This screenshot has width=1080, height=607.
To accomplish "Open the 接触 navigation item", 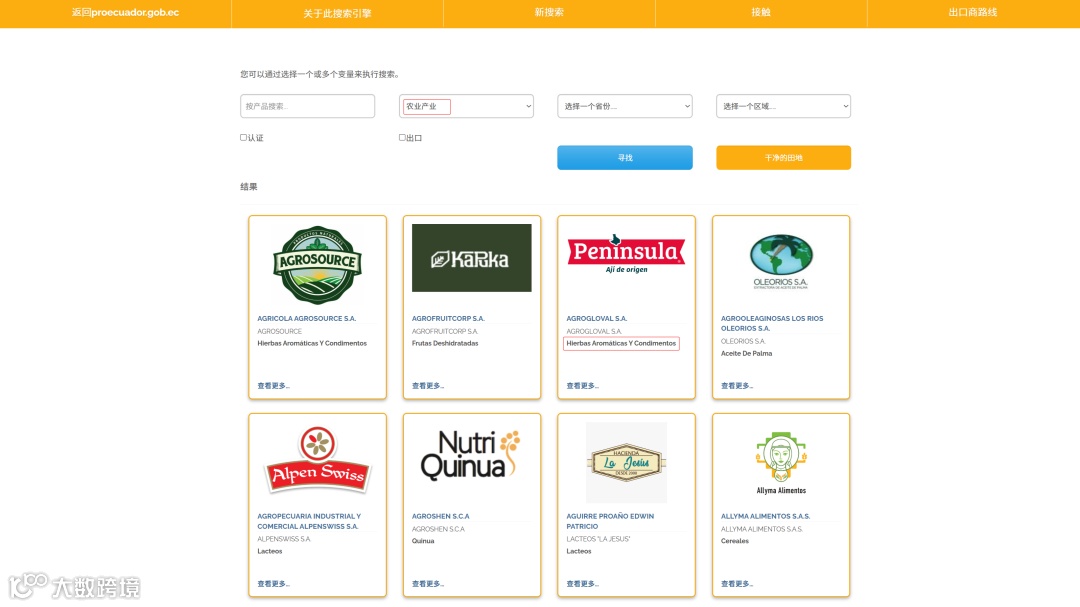I will (x=761, y=12).
